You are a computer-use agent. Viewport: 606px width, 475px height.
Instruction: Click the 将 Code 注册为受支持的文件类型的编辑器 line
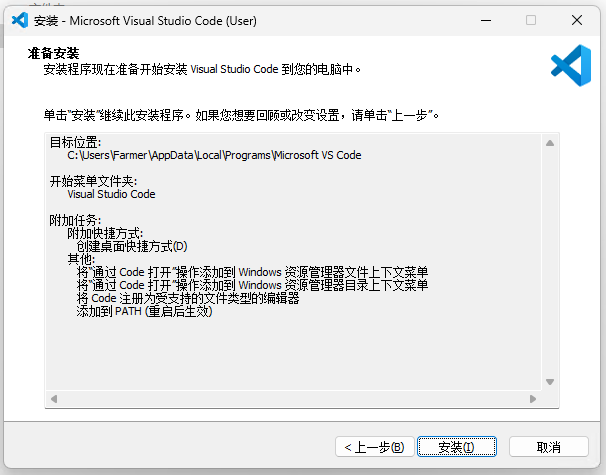tap(188, 298)
